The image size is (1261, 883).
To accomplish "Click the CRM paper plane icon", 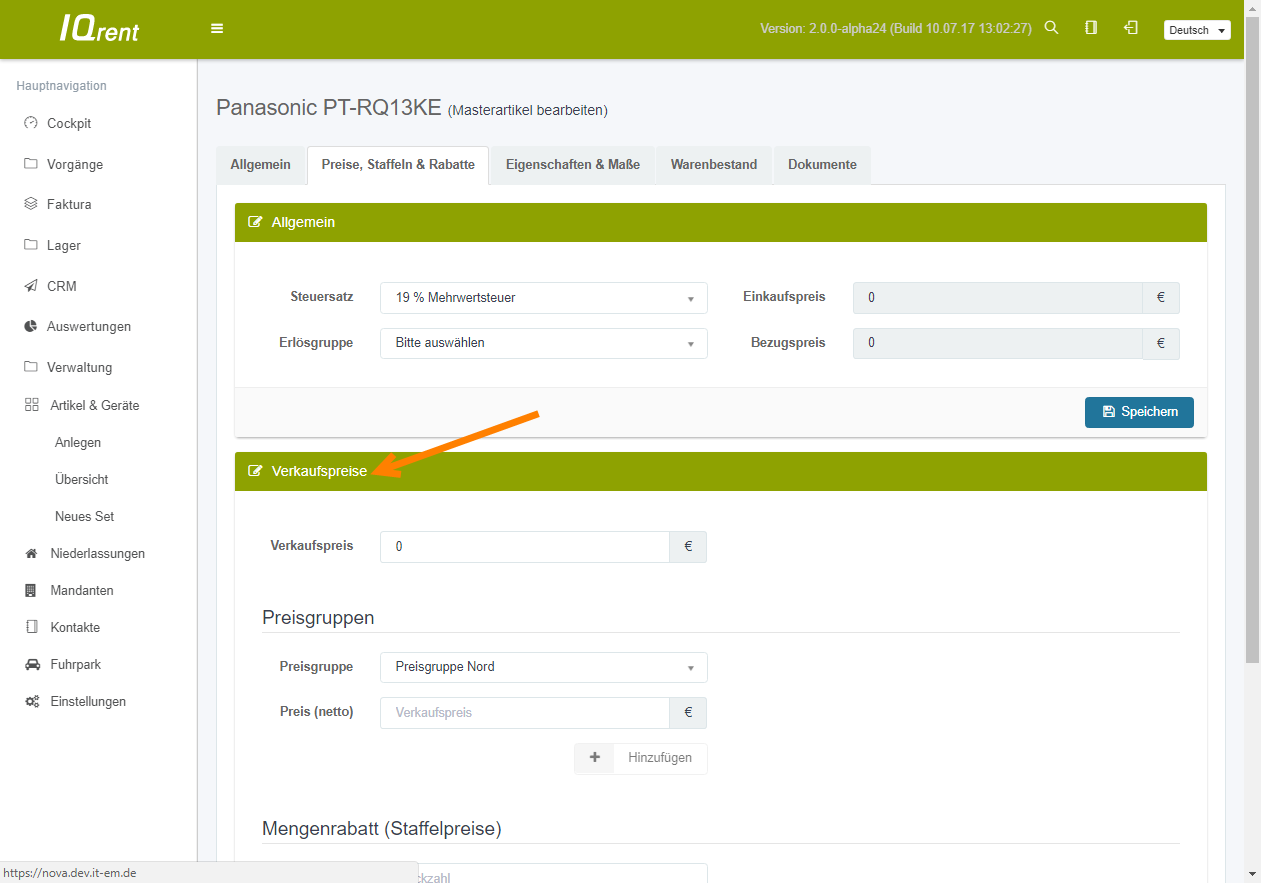I will (x=31, y=286).
